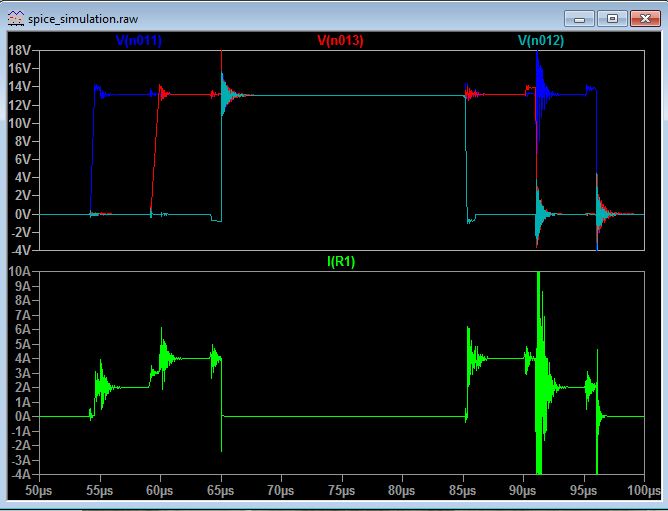
Task: Close the spice_simulation.raw window
Action: pyautogui.click(x=645, y=19)
